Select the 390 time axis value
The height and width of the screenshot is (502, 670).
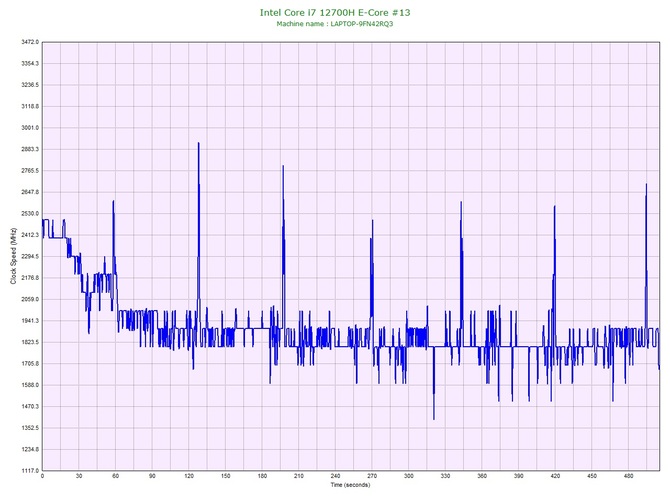[519, 476]
